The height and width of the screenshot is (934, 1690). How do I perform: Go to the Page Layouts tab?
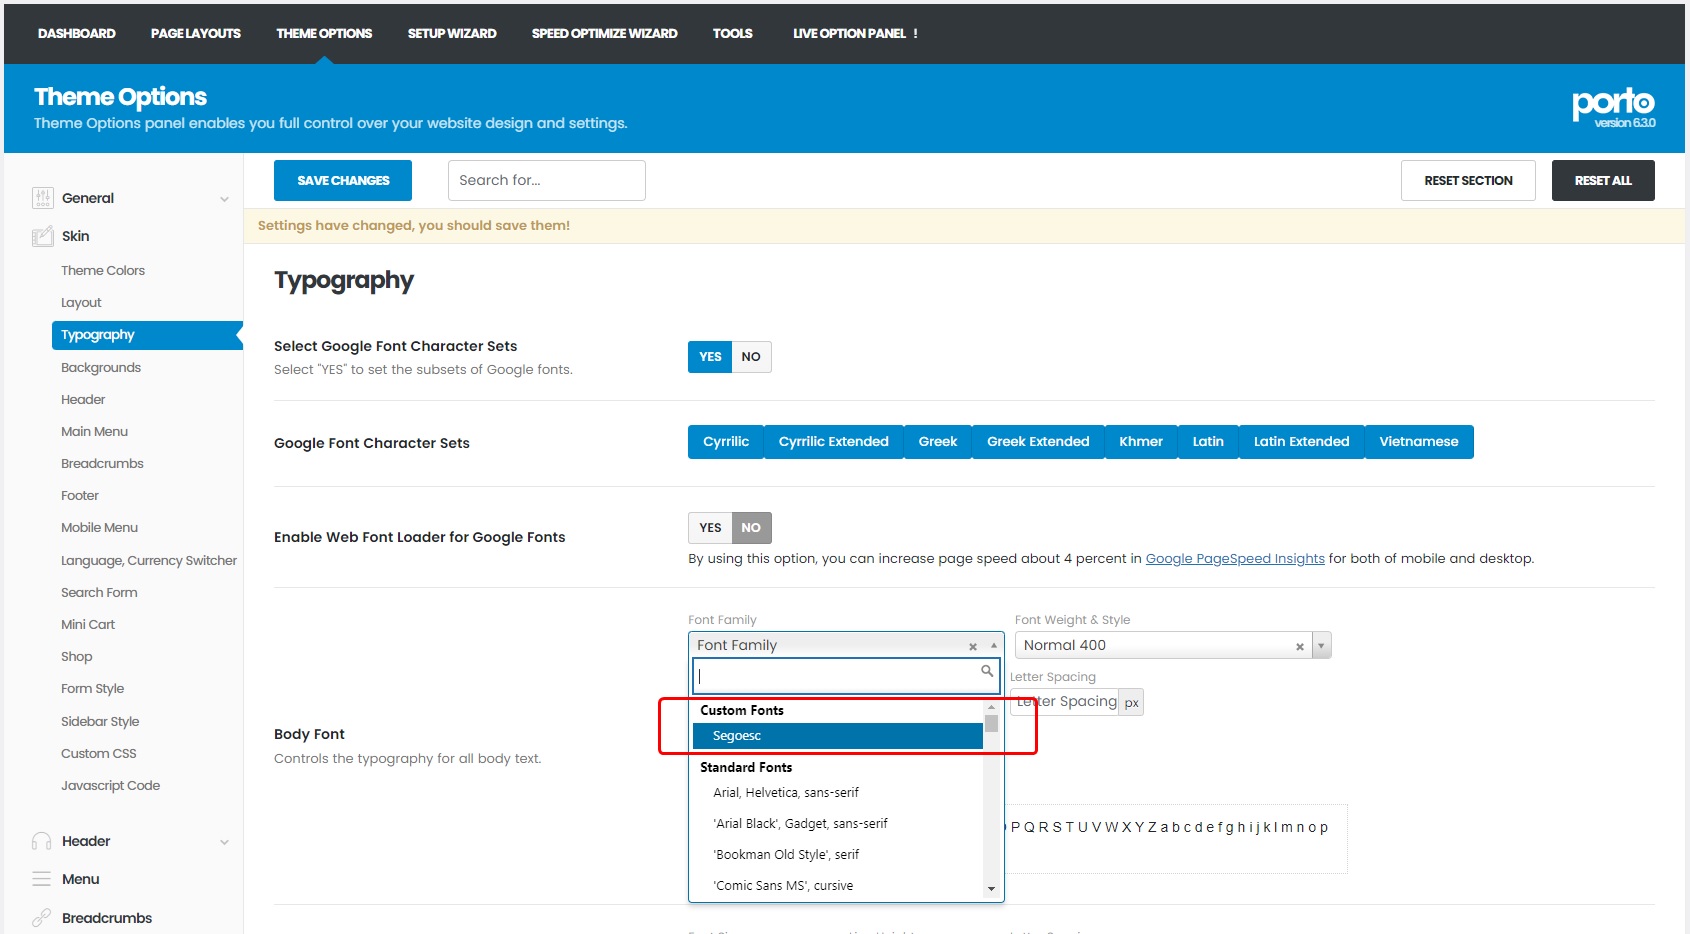(195, 33)
